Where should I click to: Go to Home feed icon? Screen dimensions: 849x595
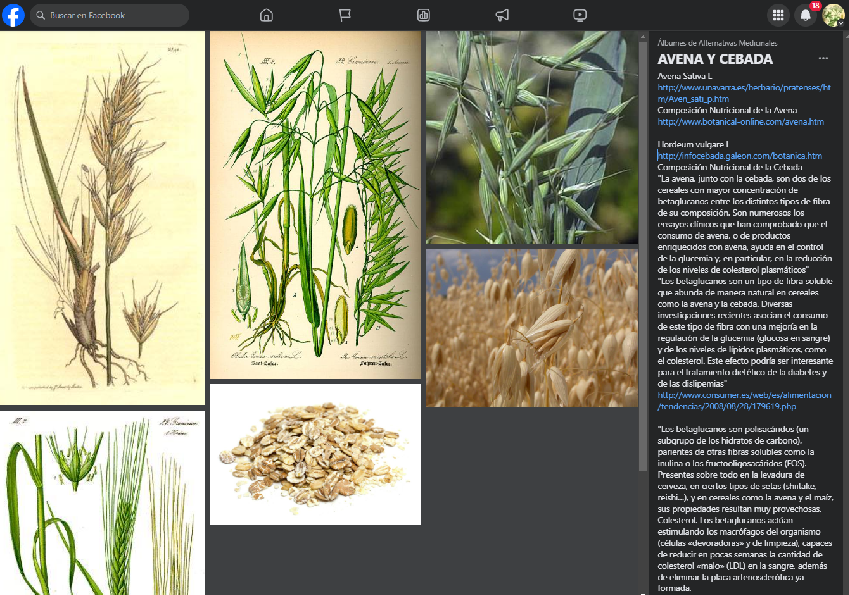(x=266, y=15)
